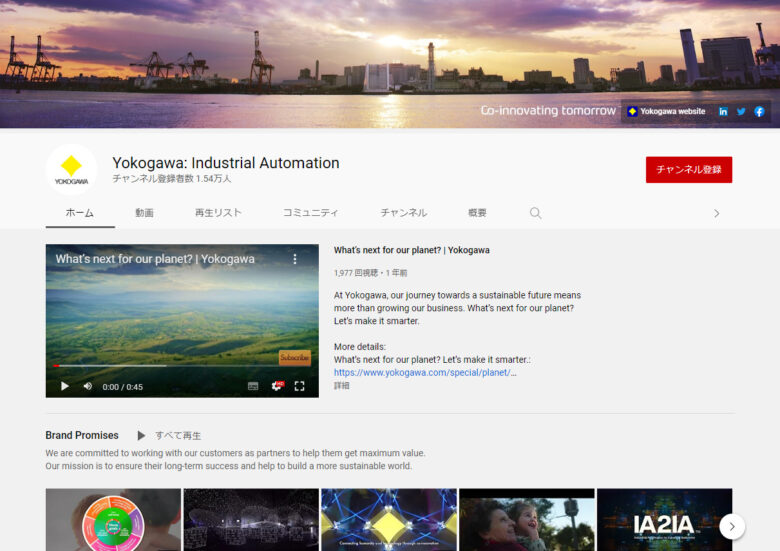Play the featured video
Image resolution: width=780 pixels, height=551 pixels.
(x=65, y=386)
